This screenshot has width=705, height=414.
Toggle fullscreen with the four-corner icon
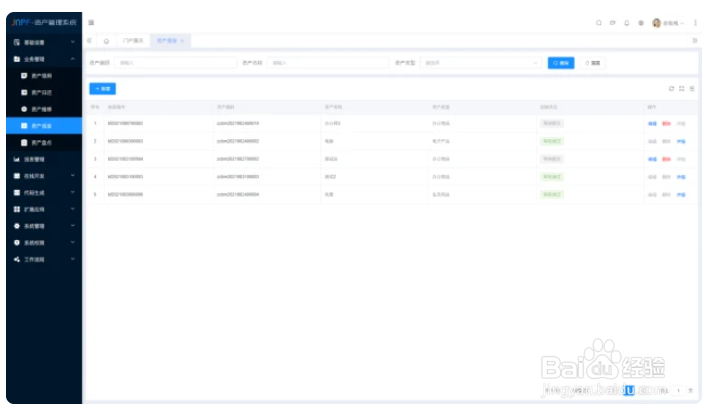682,89
